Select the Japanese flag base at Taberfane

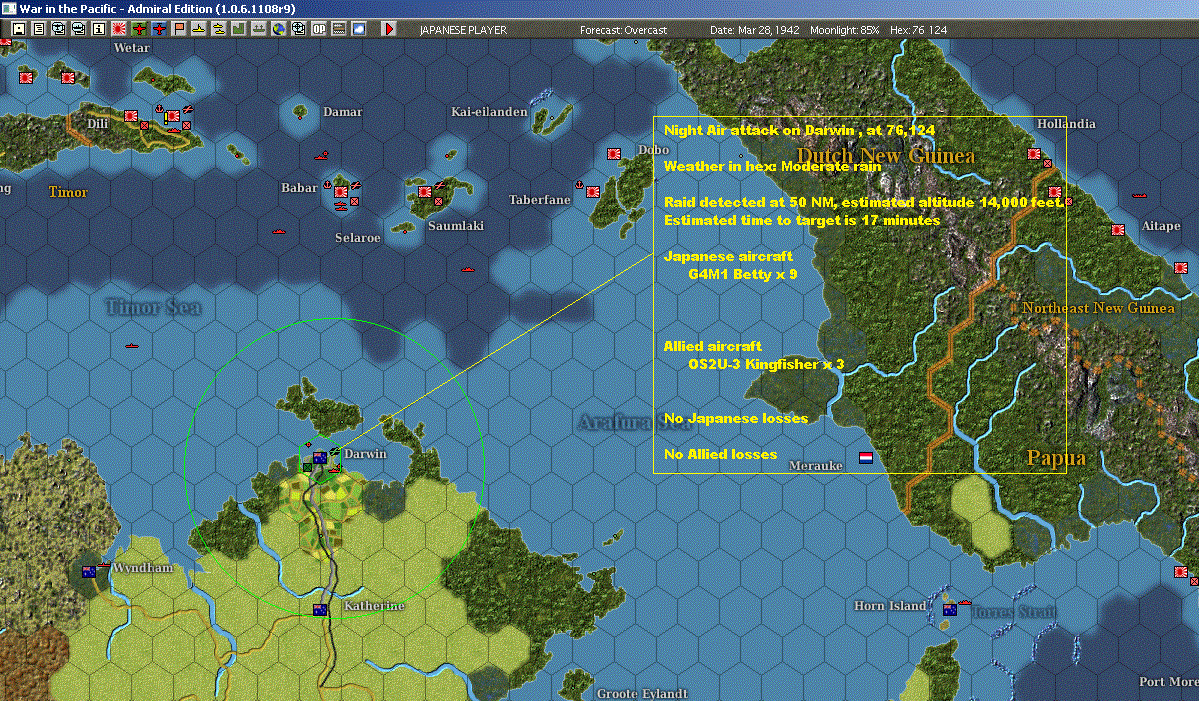[593, 192]
